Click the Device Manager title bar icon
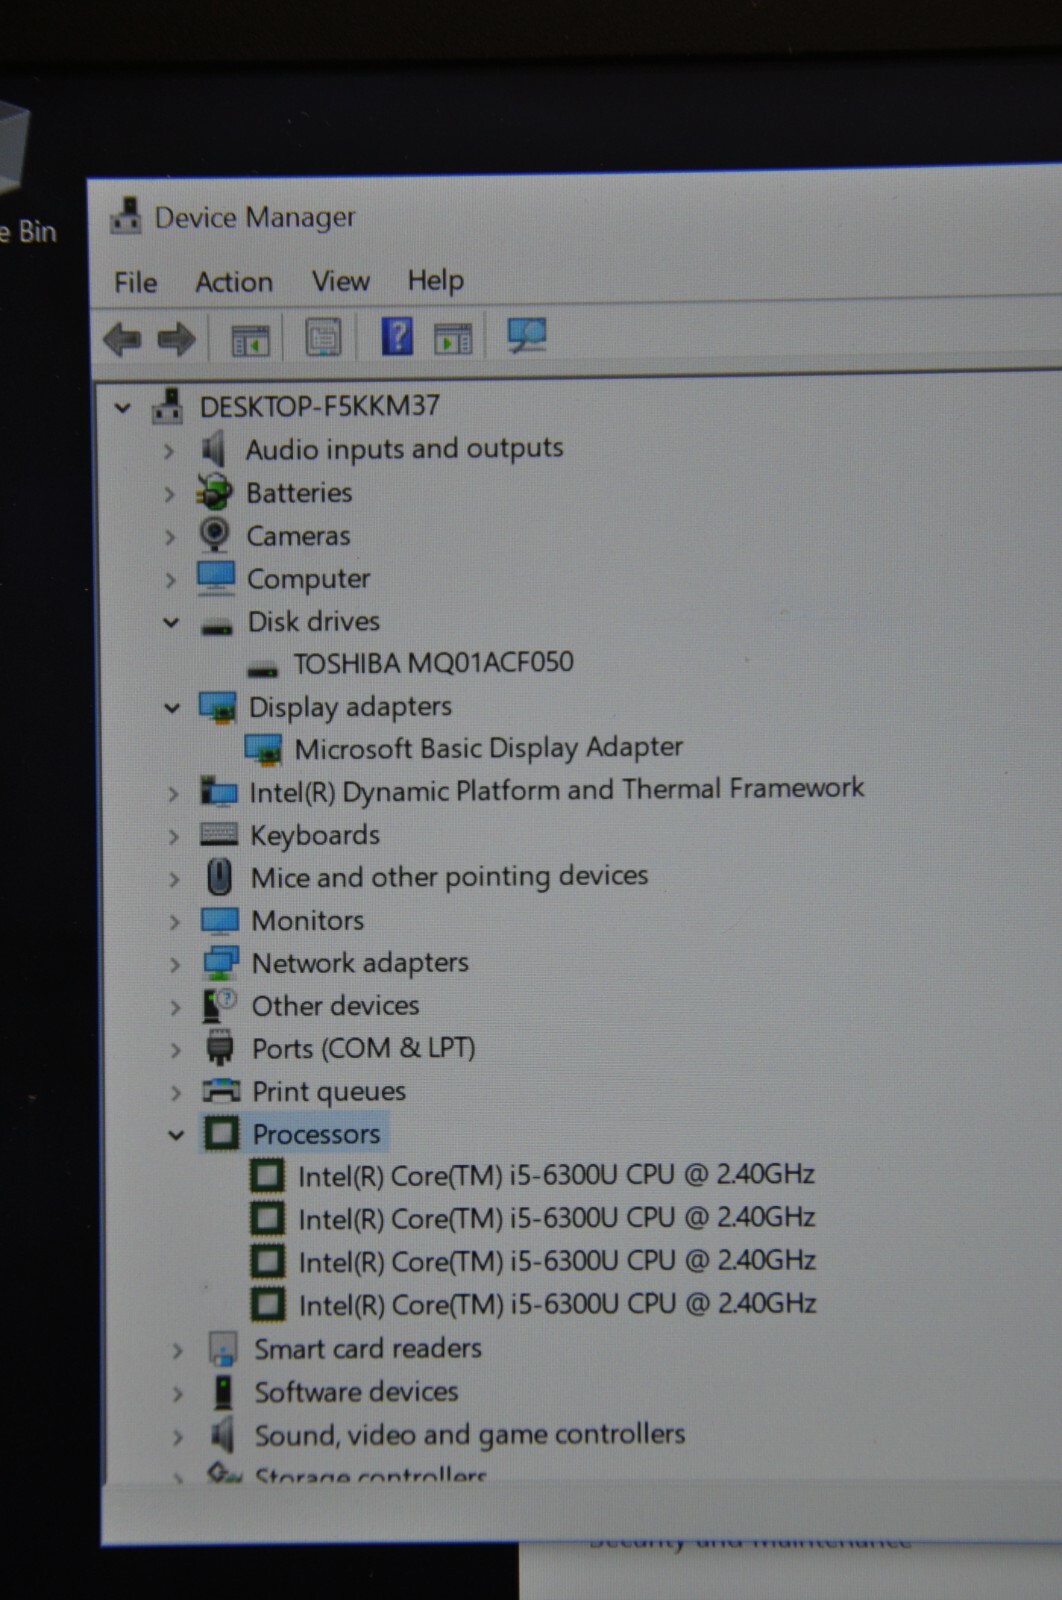 click(126, 216)
